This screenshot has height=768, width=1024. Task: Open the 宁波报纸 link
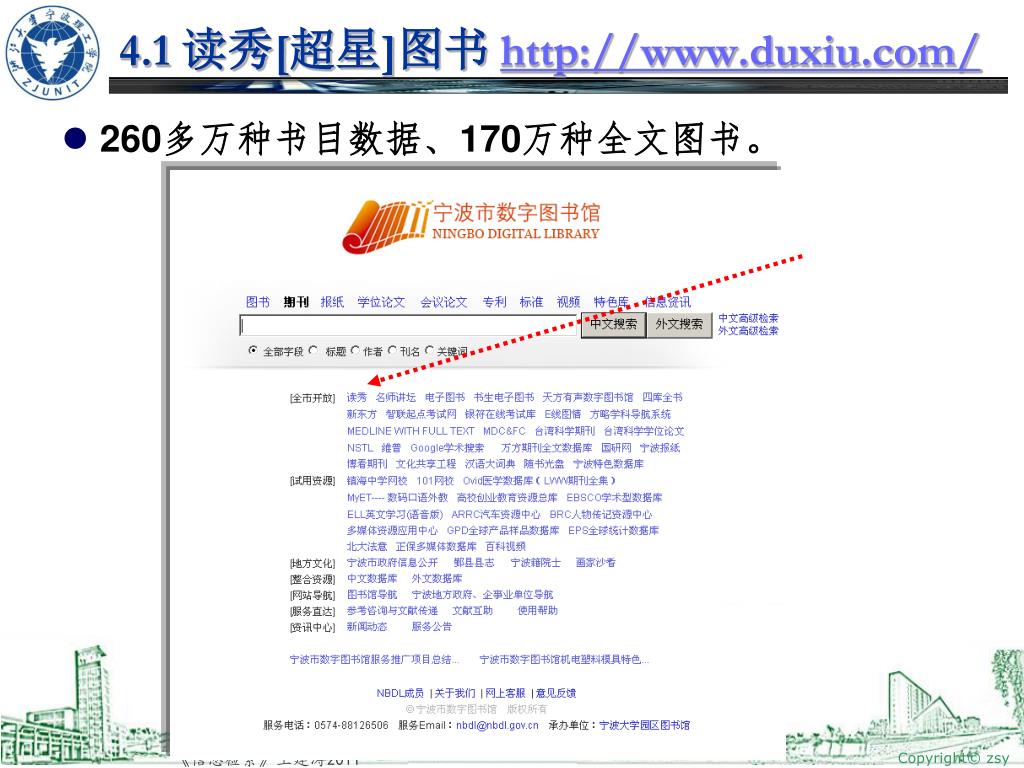tap(660, 448)
